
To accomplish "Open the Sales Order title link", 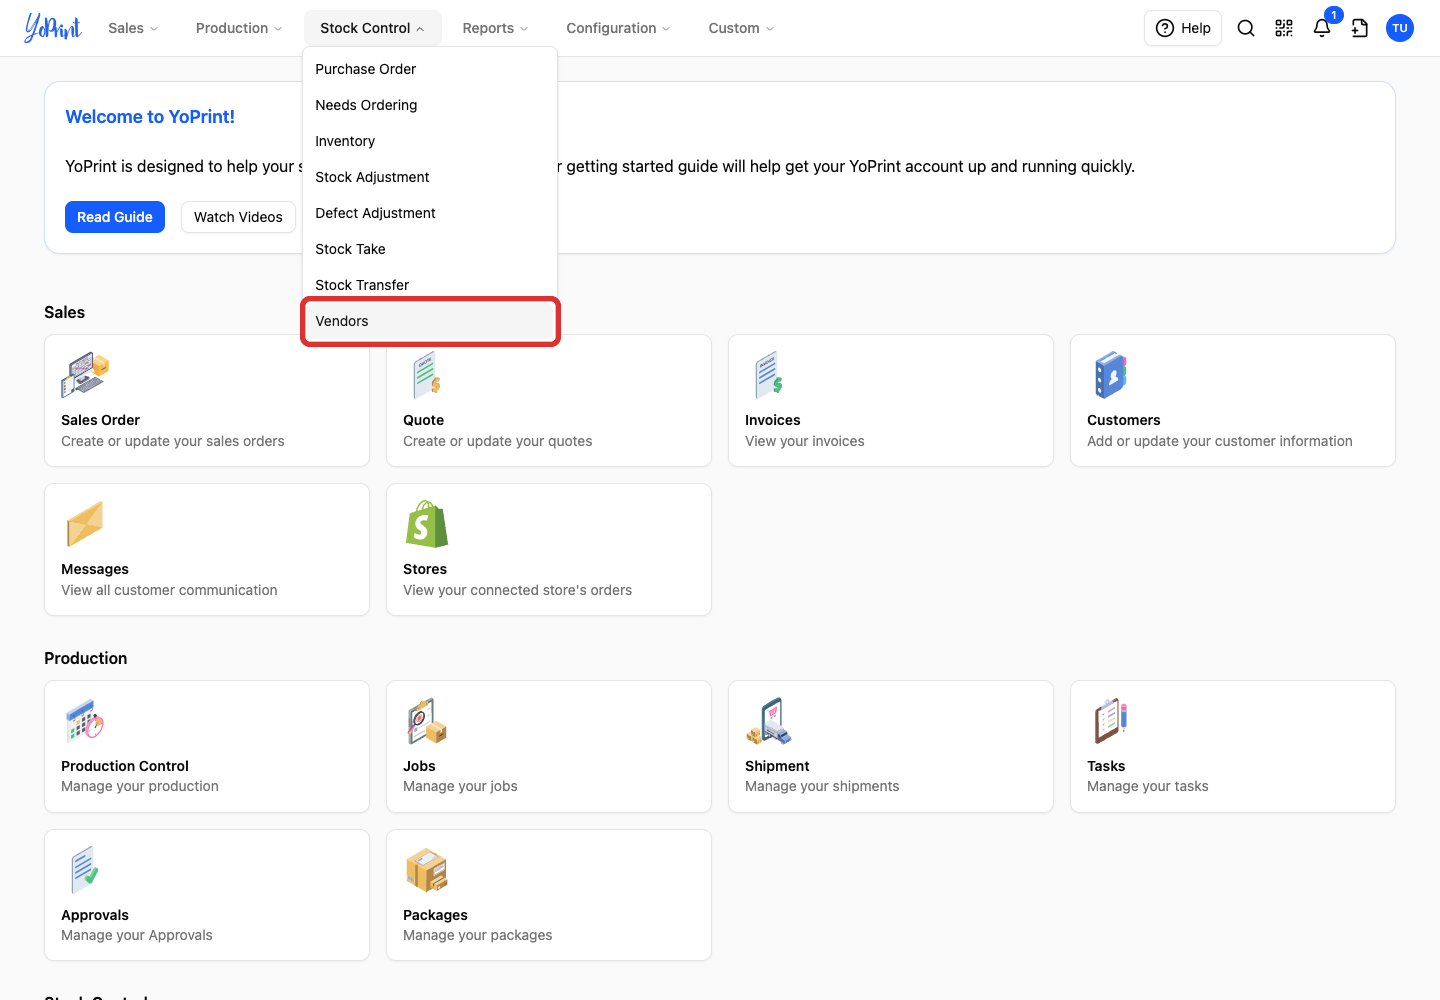I will [100, 420].
